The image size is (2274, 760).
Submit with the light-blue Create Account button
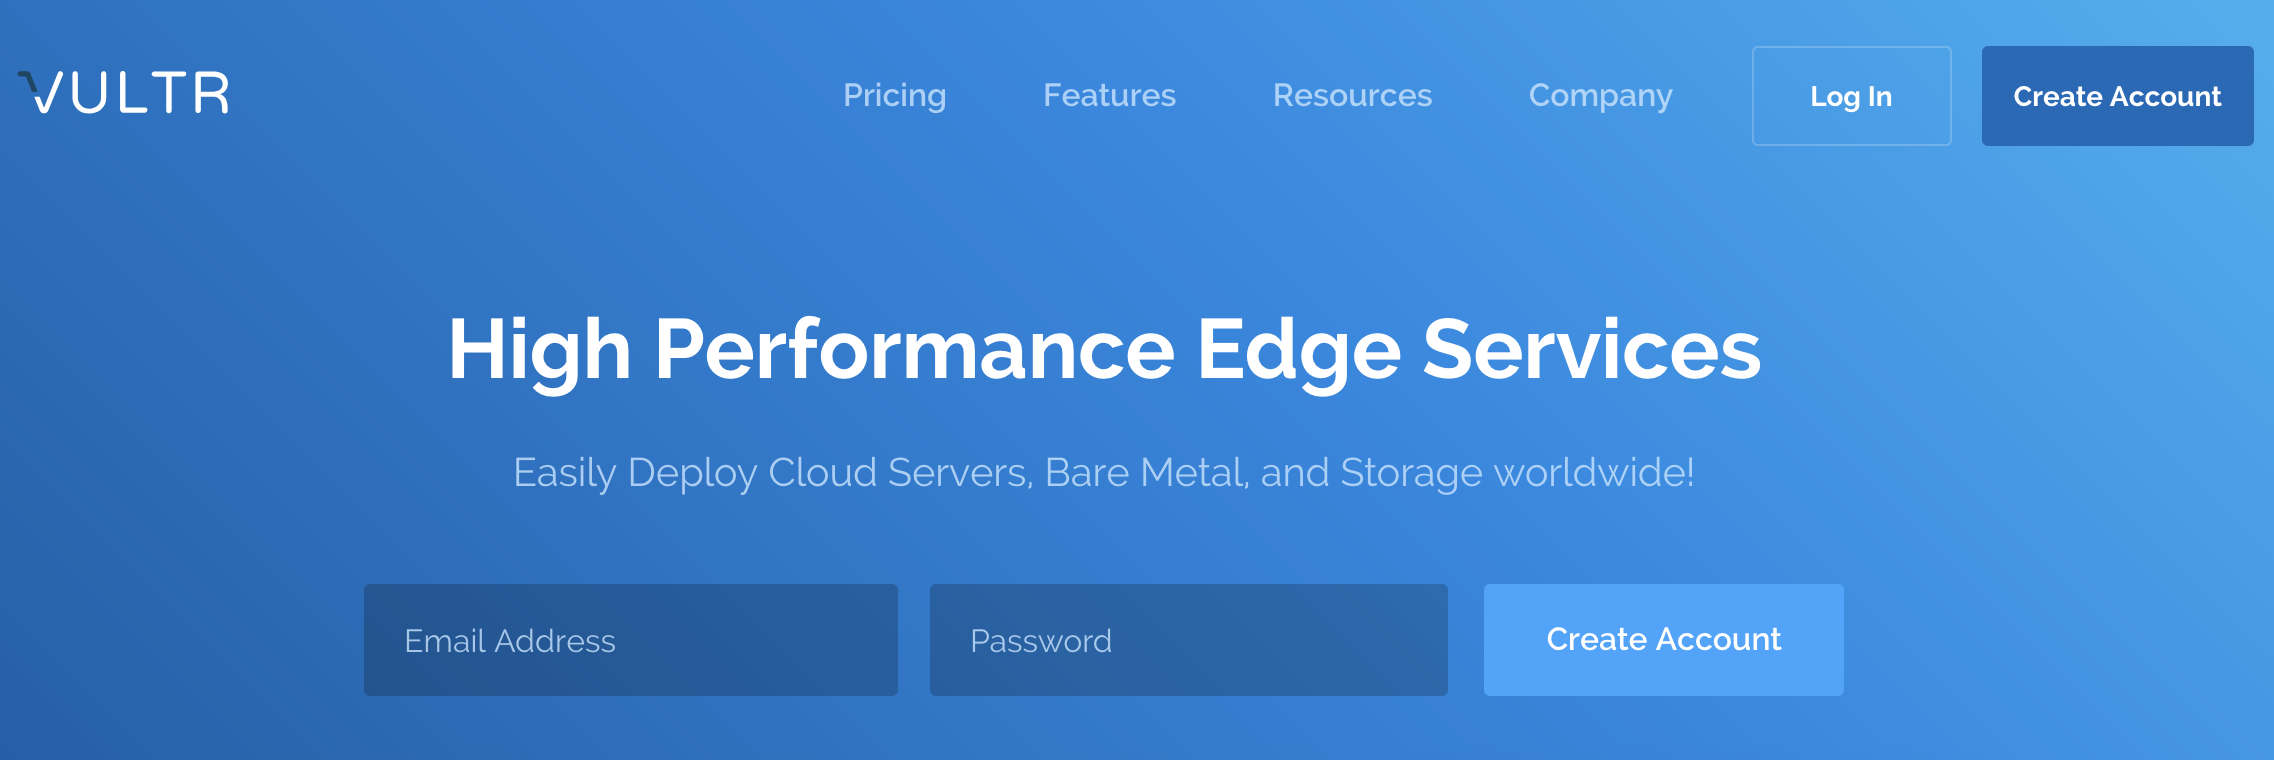click(x=1664, y=640)
